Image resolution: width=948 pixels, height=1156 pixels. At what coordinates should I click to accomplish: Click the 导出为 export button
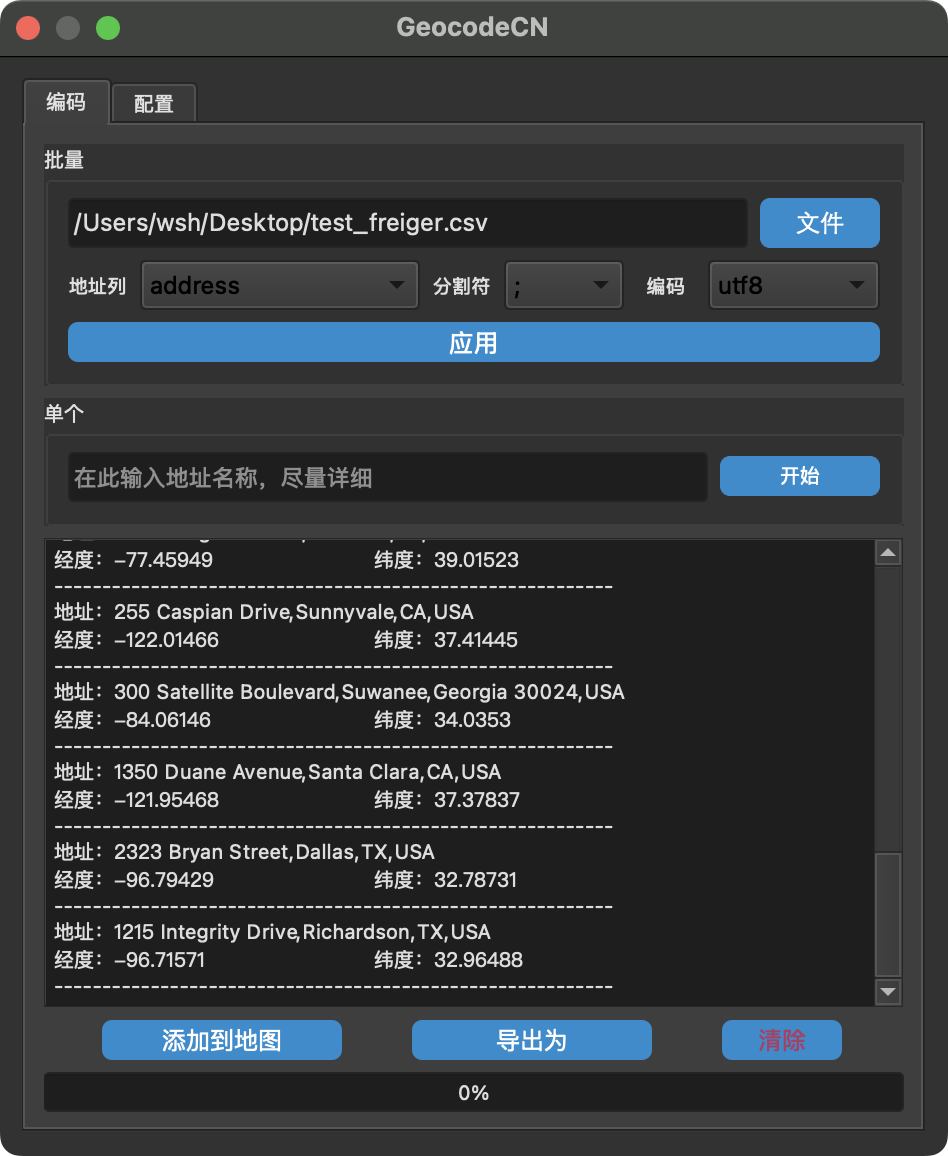(x=531, y=1040)
